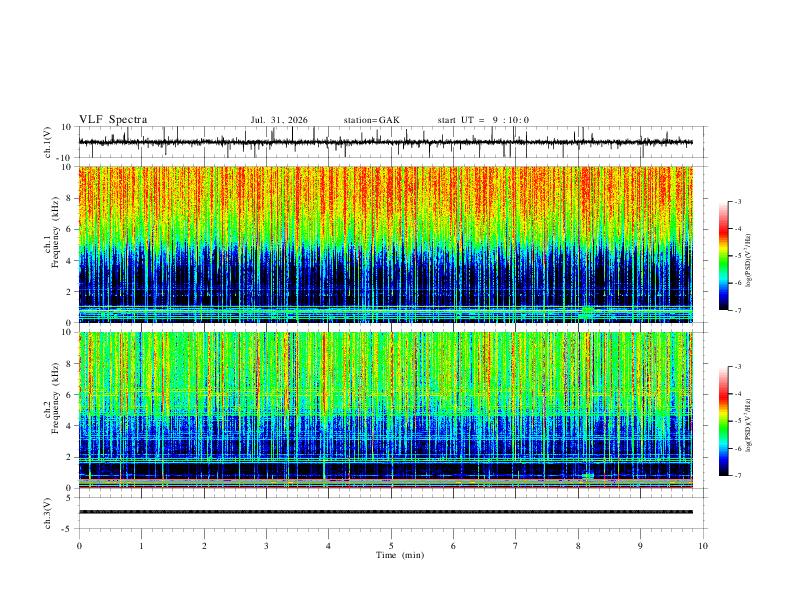Click the Time (min) axis label
The width and height of the screenshot is (792, 612).
click(400, 555)
